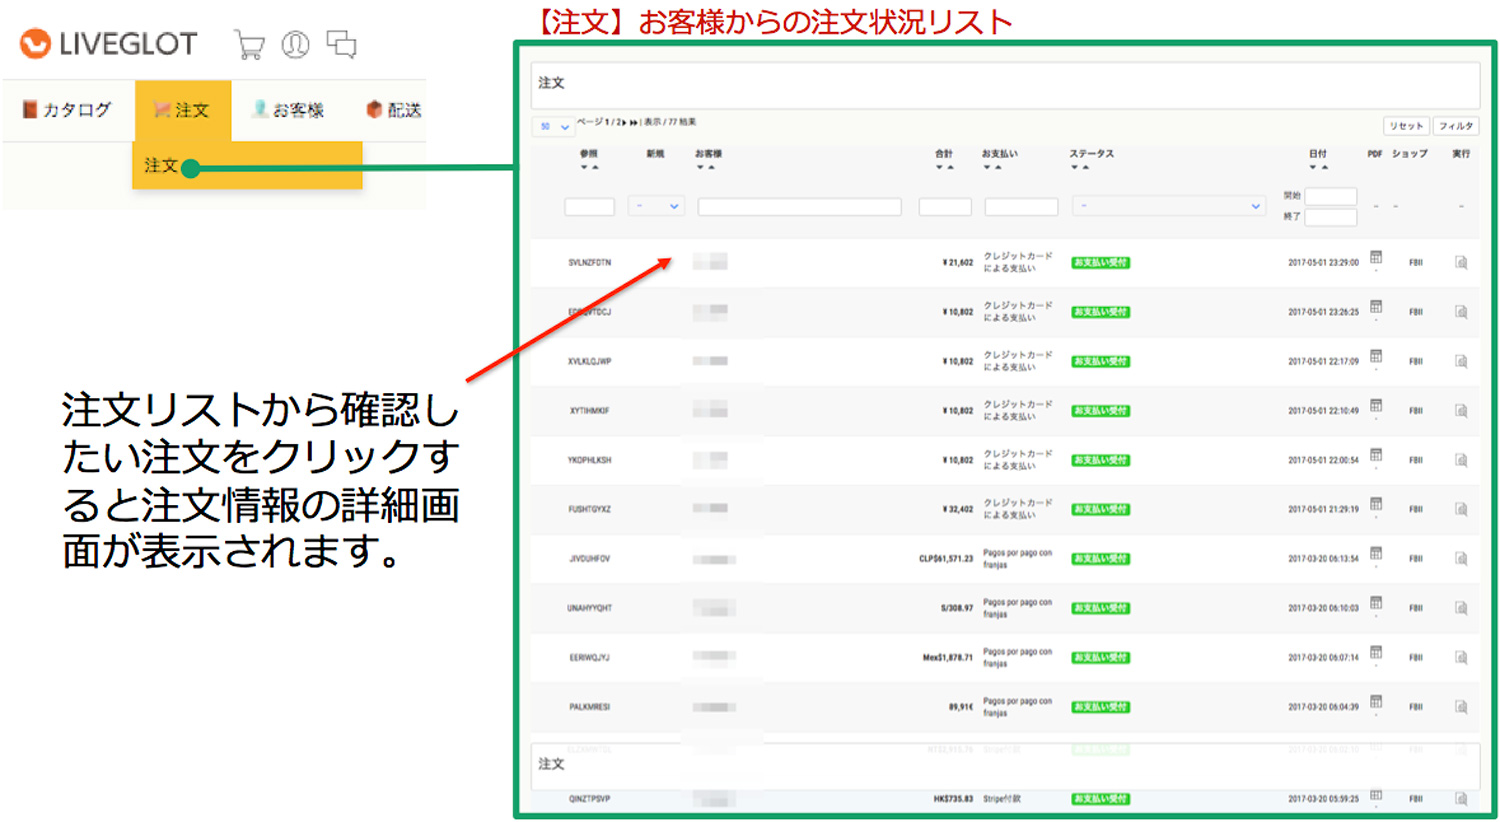Open PDF invoice for order UNAHYYQHT

click(x=1376, y=603)
